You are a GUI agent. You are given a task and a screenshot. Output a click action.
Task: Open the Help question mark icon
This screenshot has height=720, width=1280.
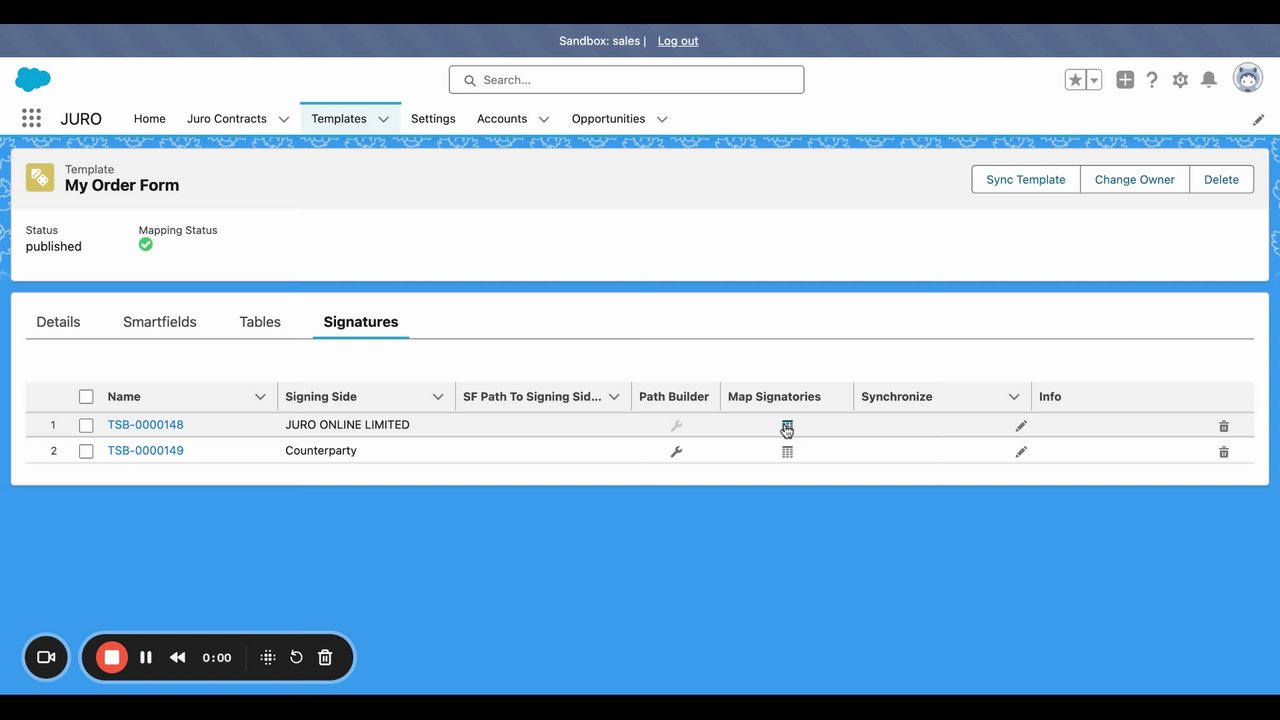pos(1152,80)
